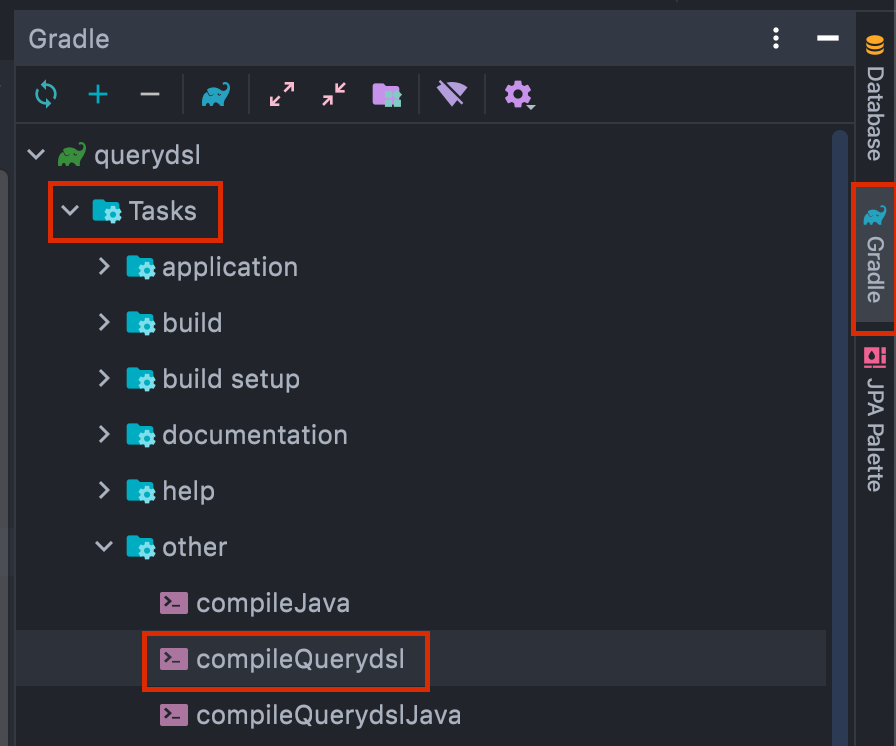The height and width of the screenshot is (746, 896).
Task: Click Collapse All arrows icon
Action: pyautogui.click(x=334, y=95)
